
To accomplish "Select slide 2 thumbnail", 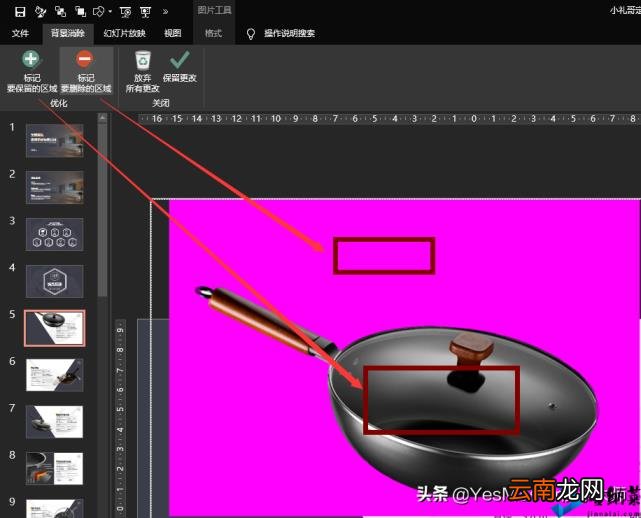I will [x=55, y=187].
